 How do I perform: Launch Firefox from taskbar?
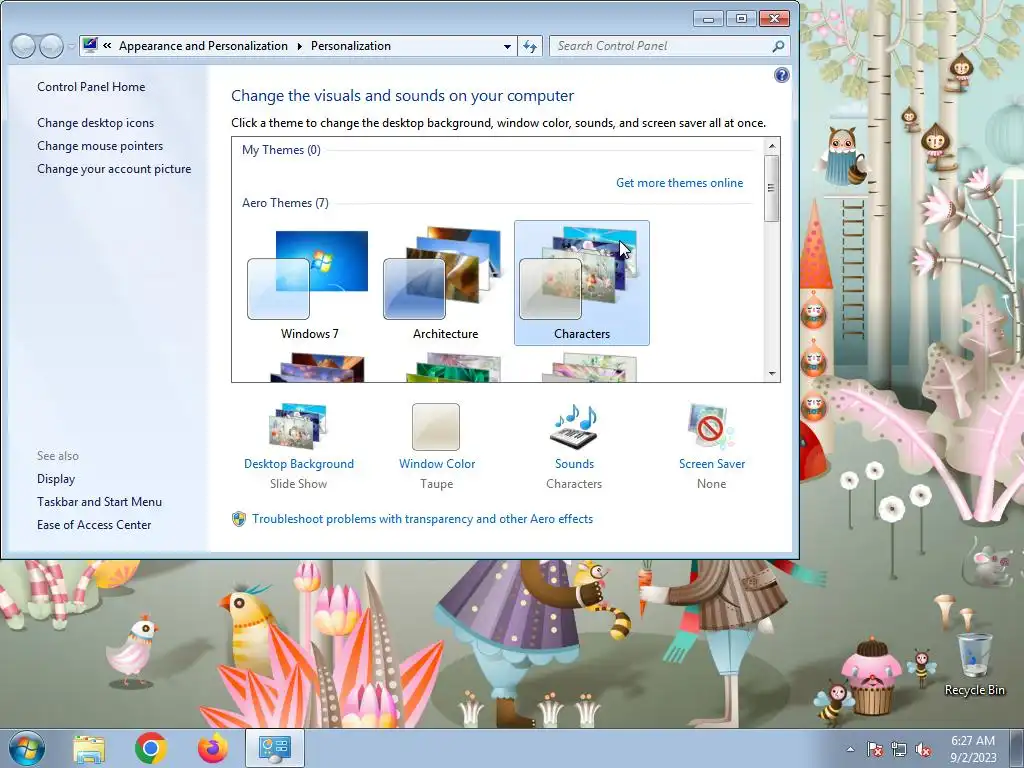[213, 748]
